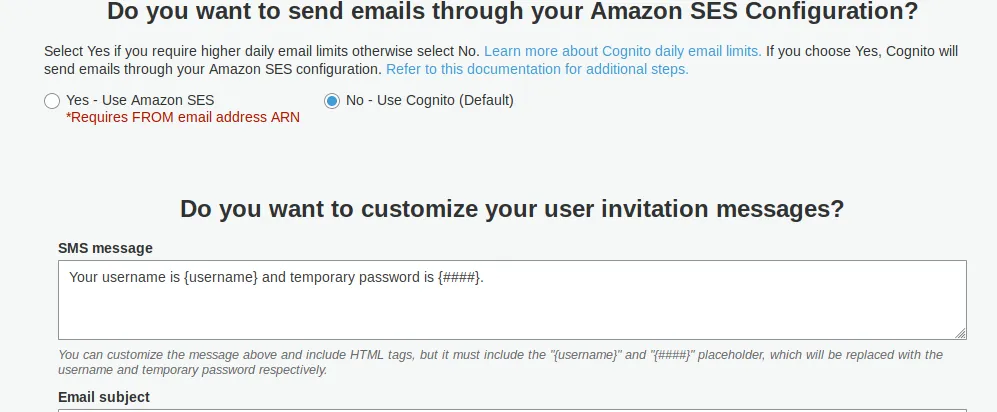Click the {username} placeholder in the SMS message
This screenshot has height=412, width=997.
[221, 277]
